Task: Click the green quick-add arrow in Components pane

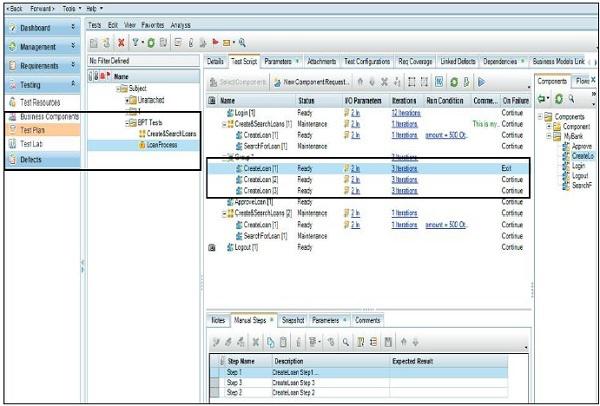Action: [542, 99]
